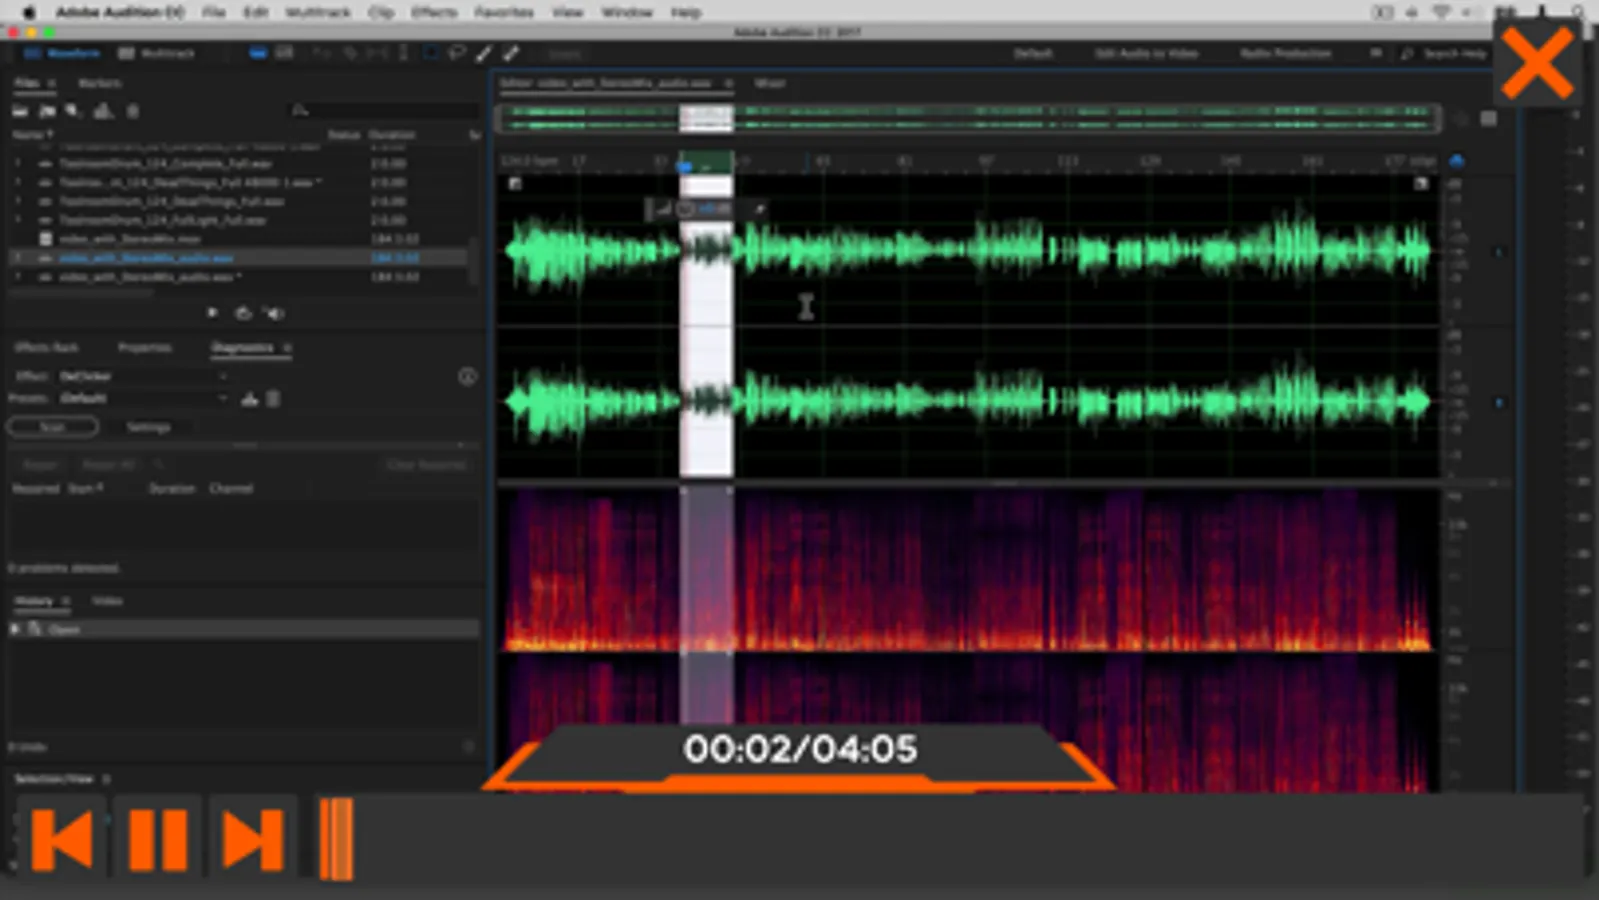1599x900 pixels.
Task: Toggle Auto-Play in the Files panel
Action: click(274, 313)
